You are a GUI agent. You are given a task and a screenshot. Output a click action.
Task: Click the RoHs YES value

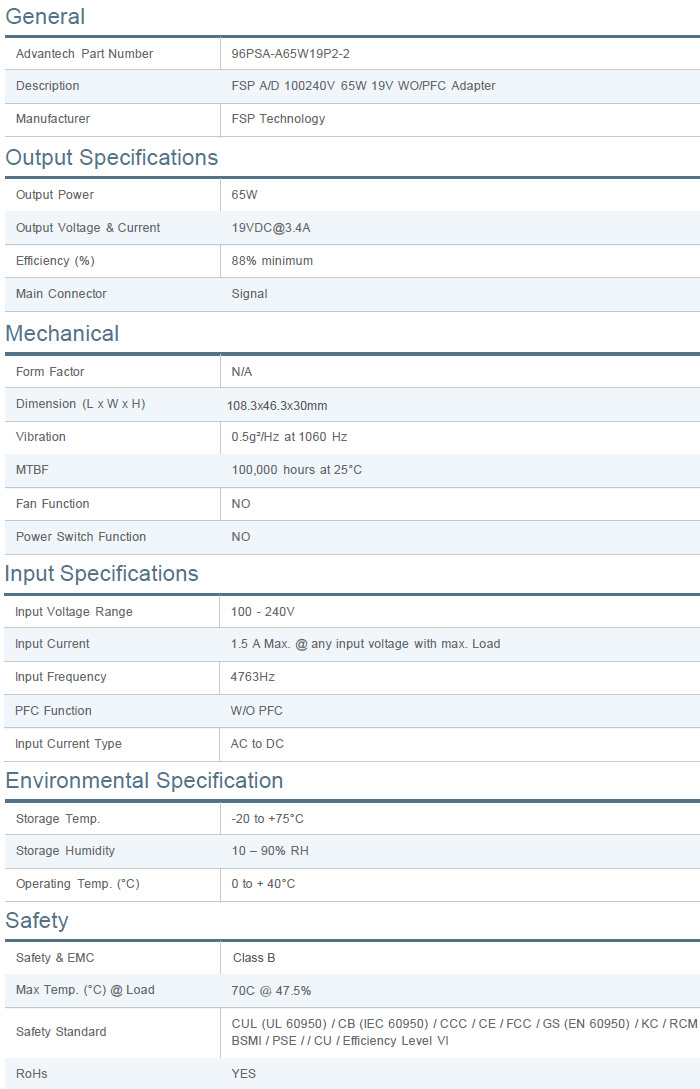click(x=243, y=1074)
